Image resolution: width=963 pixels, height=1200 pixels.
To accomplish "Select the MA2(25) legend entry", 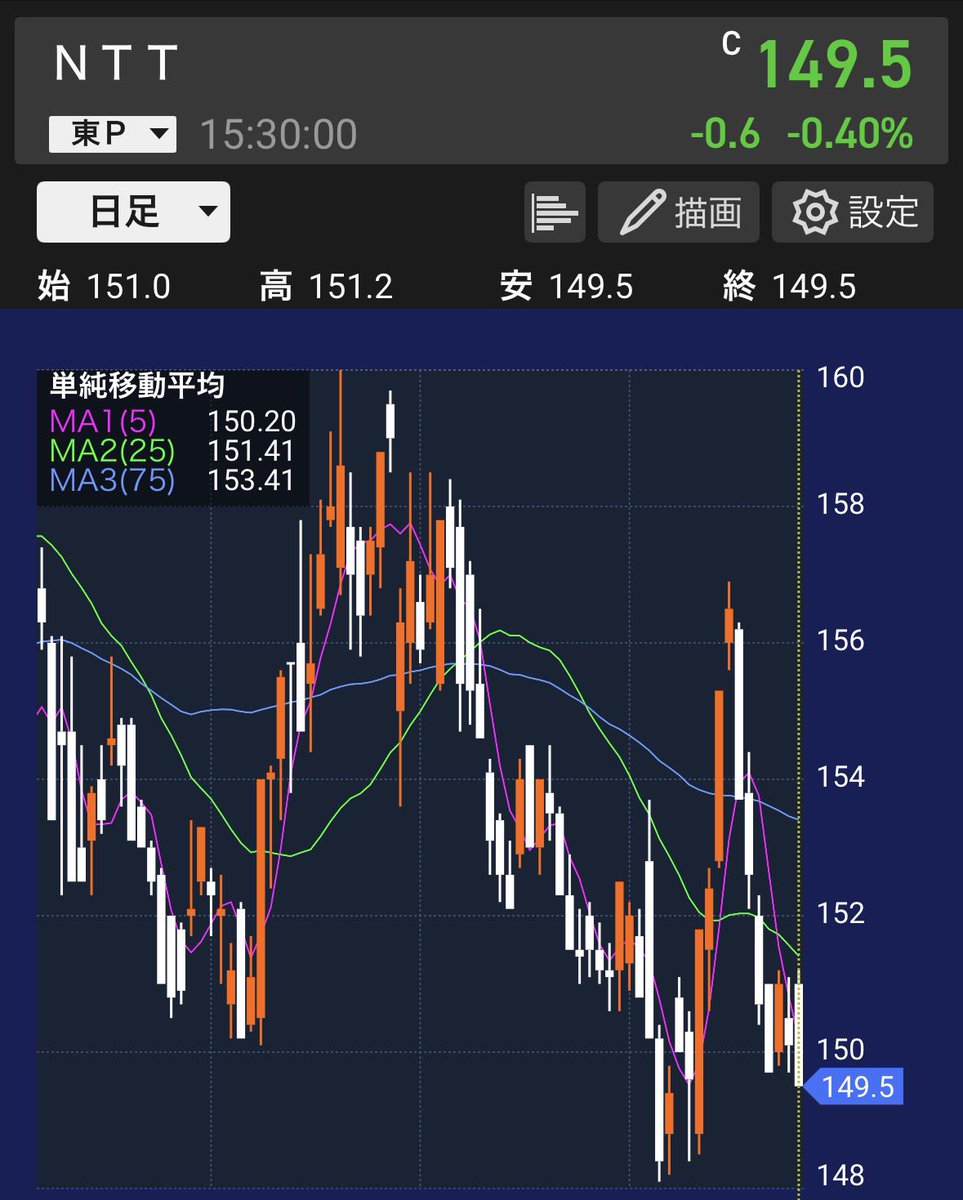I will click(x=111, y=451).
